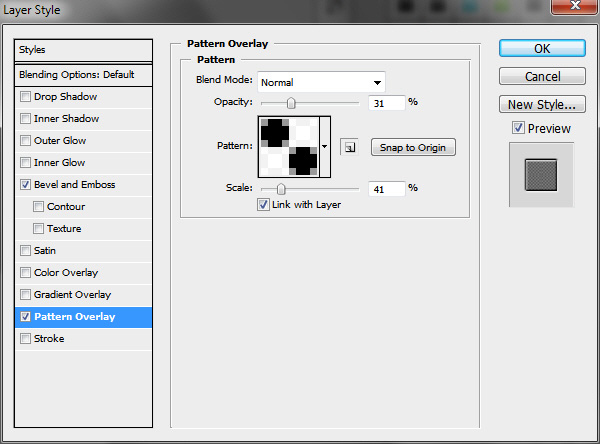
Task: Enable the Inner Shadow checkbox
Action: (25, 118)
